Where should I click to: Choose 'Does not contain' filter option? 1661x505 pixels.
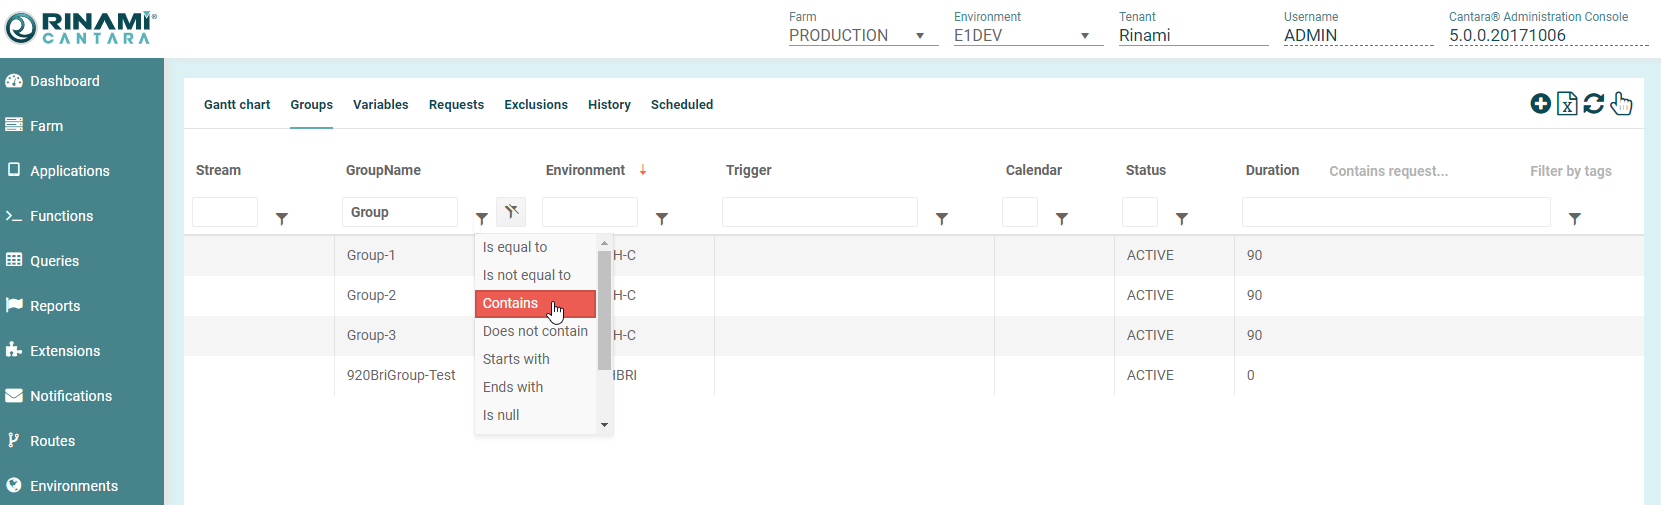pyautogui.click(x=535, y=331)
